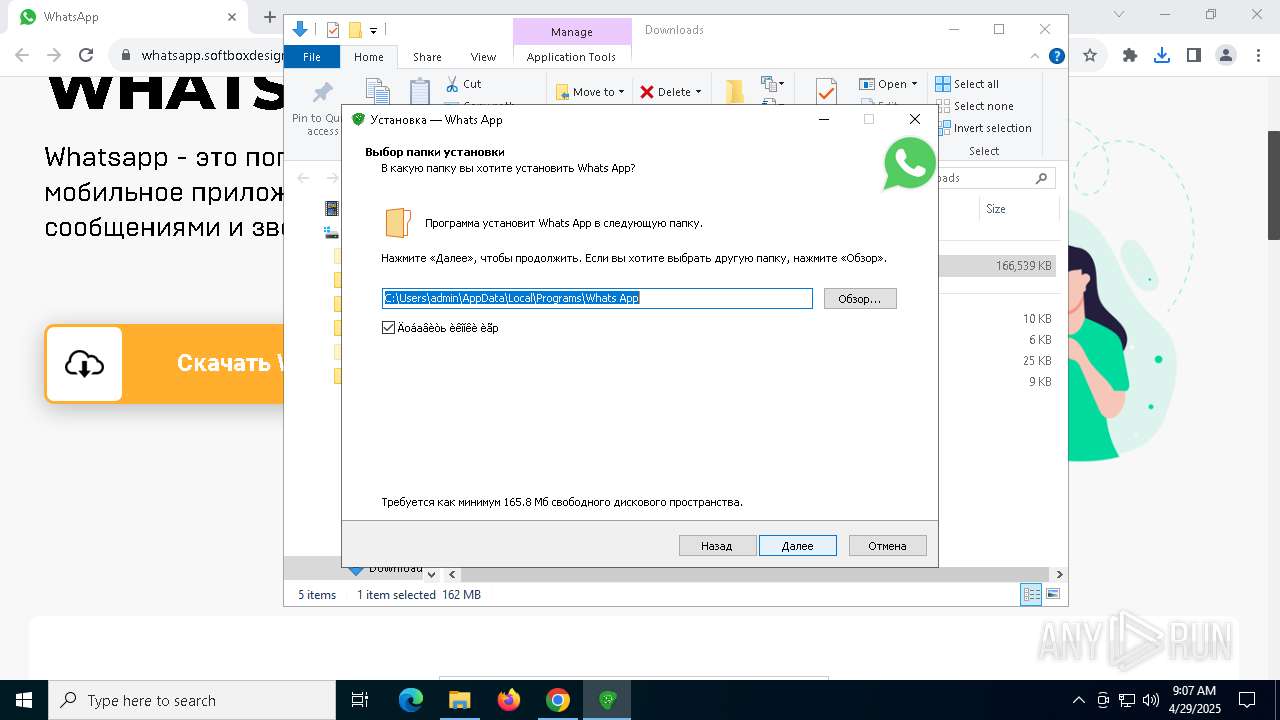Switch to the Home ribbon tab

click(368, 57)
